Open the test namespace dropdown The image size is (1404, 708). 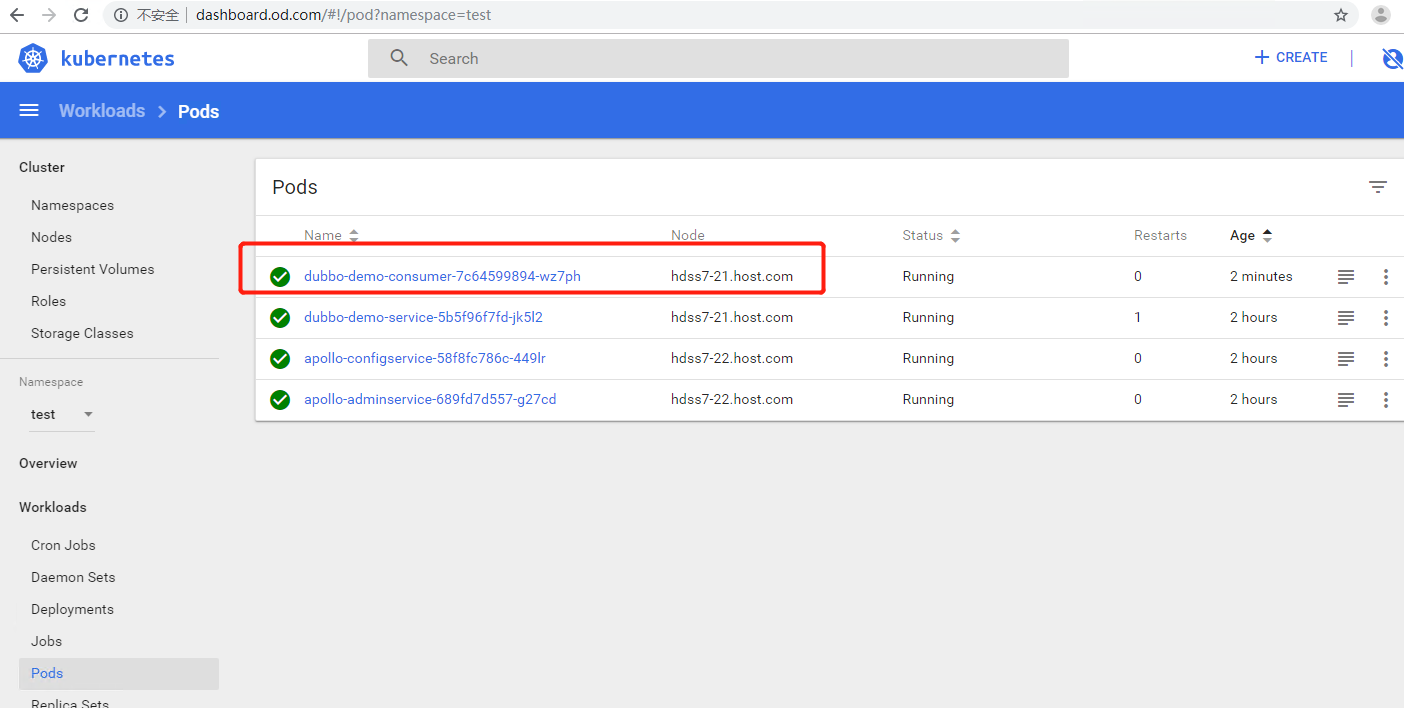pos(60,414)
